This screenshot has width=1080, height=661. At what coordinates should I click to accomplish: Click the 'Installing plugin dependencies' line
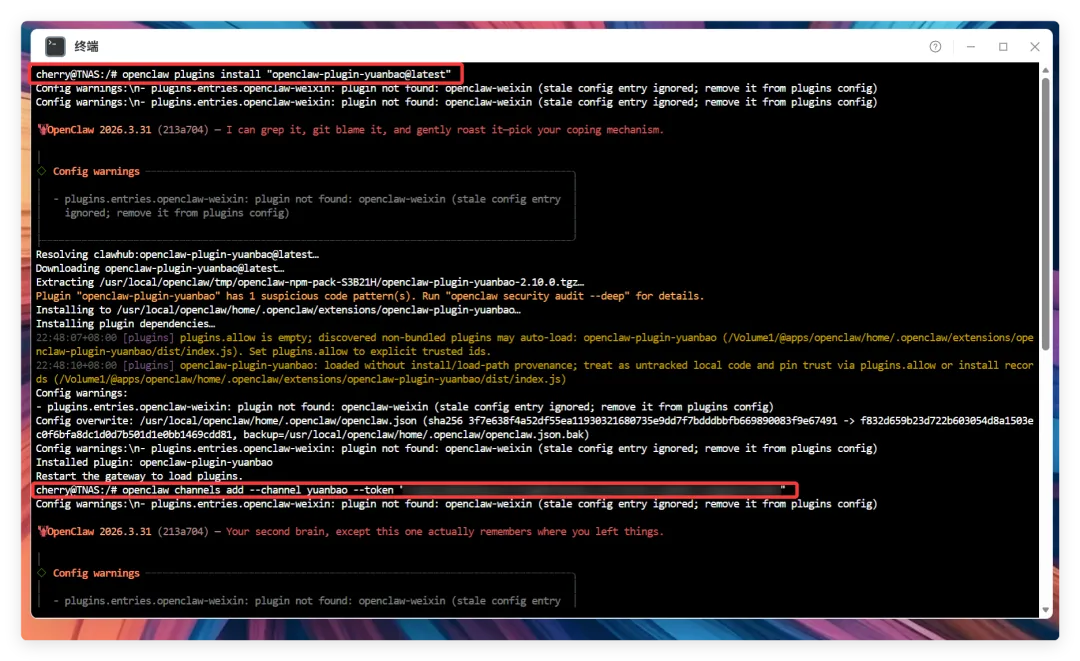[x=125, y=324]
